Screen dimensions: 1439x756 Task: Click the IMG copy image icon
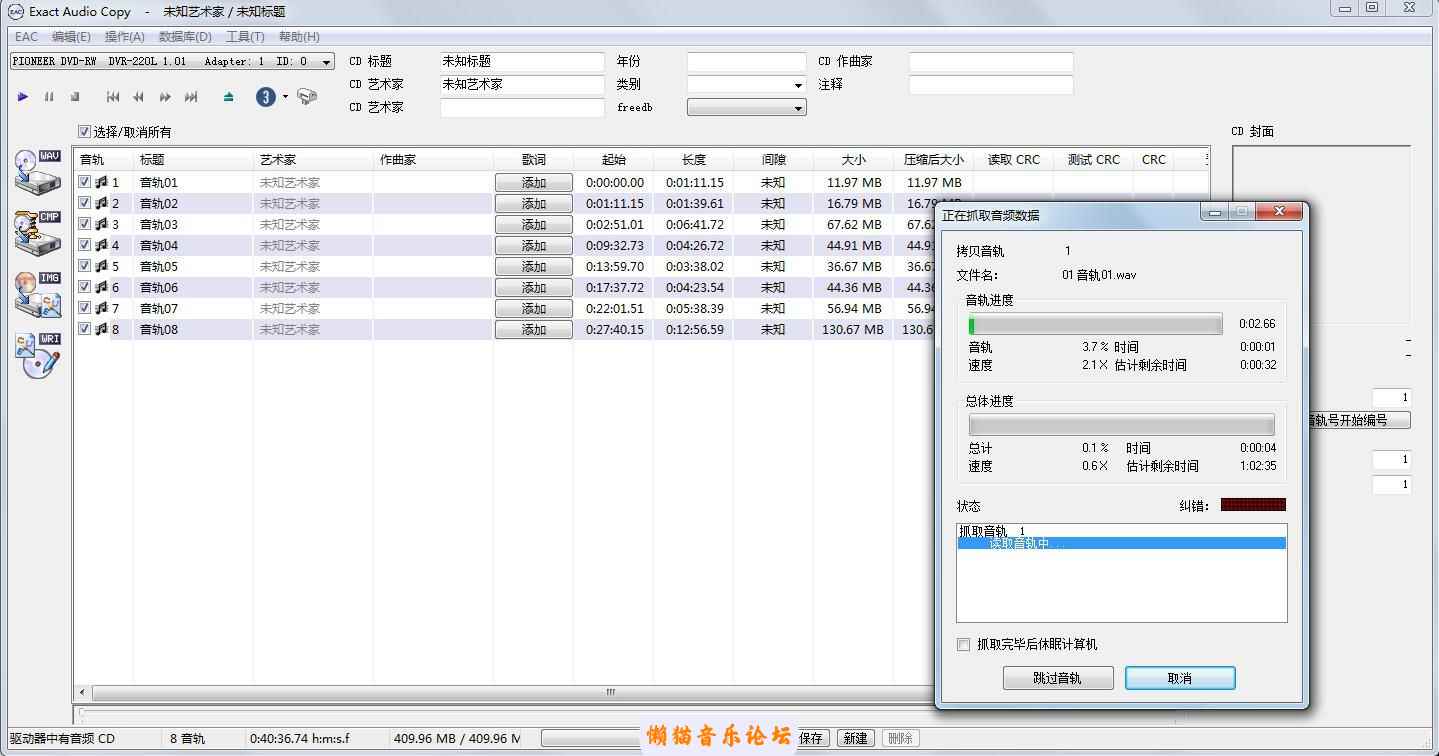click(x=38, y=294)
